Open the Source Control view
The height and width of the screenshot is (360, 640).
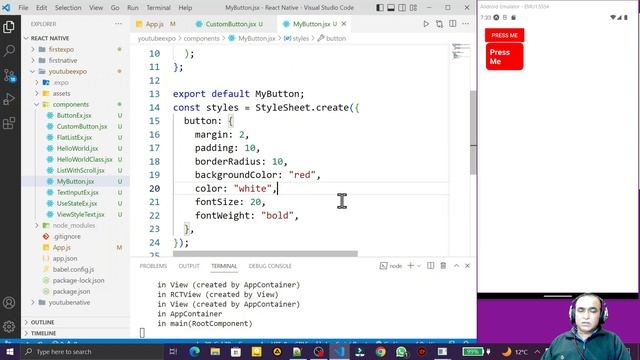tap(9, 75)
